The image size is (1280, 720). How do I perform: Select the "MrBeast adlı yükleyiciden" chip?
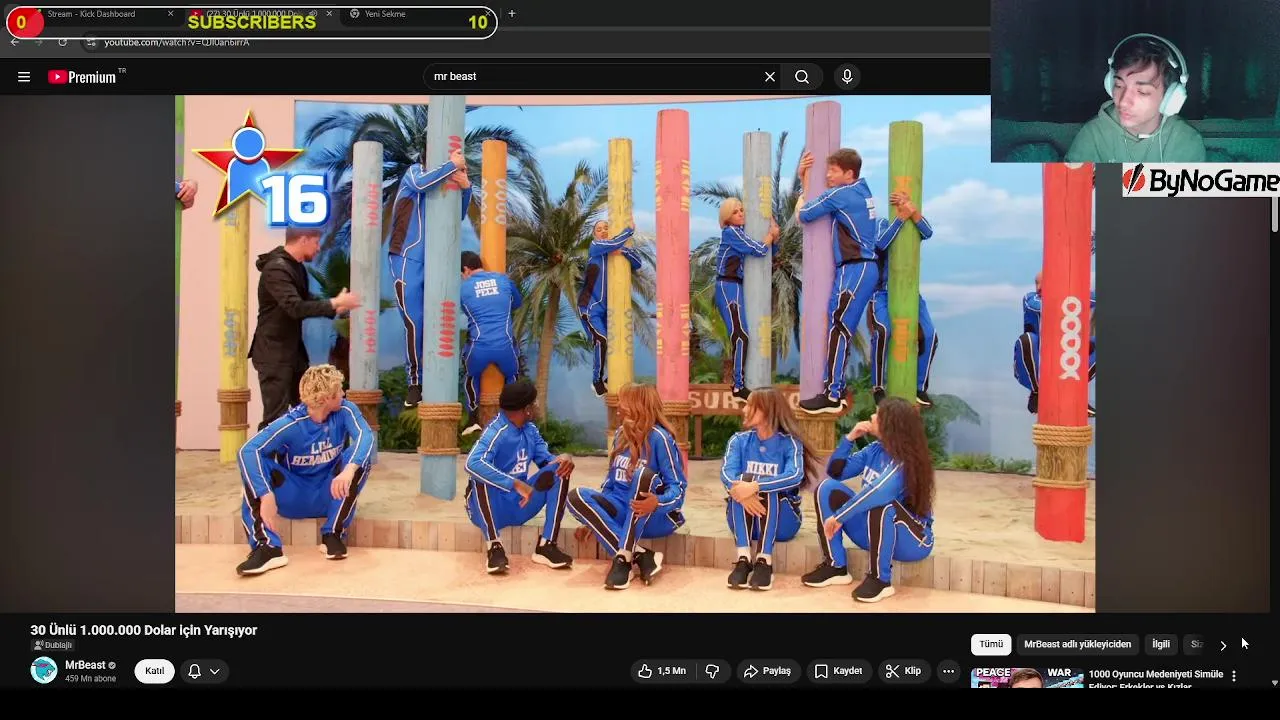(1077, 645)
